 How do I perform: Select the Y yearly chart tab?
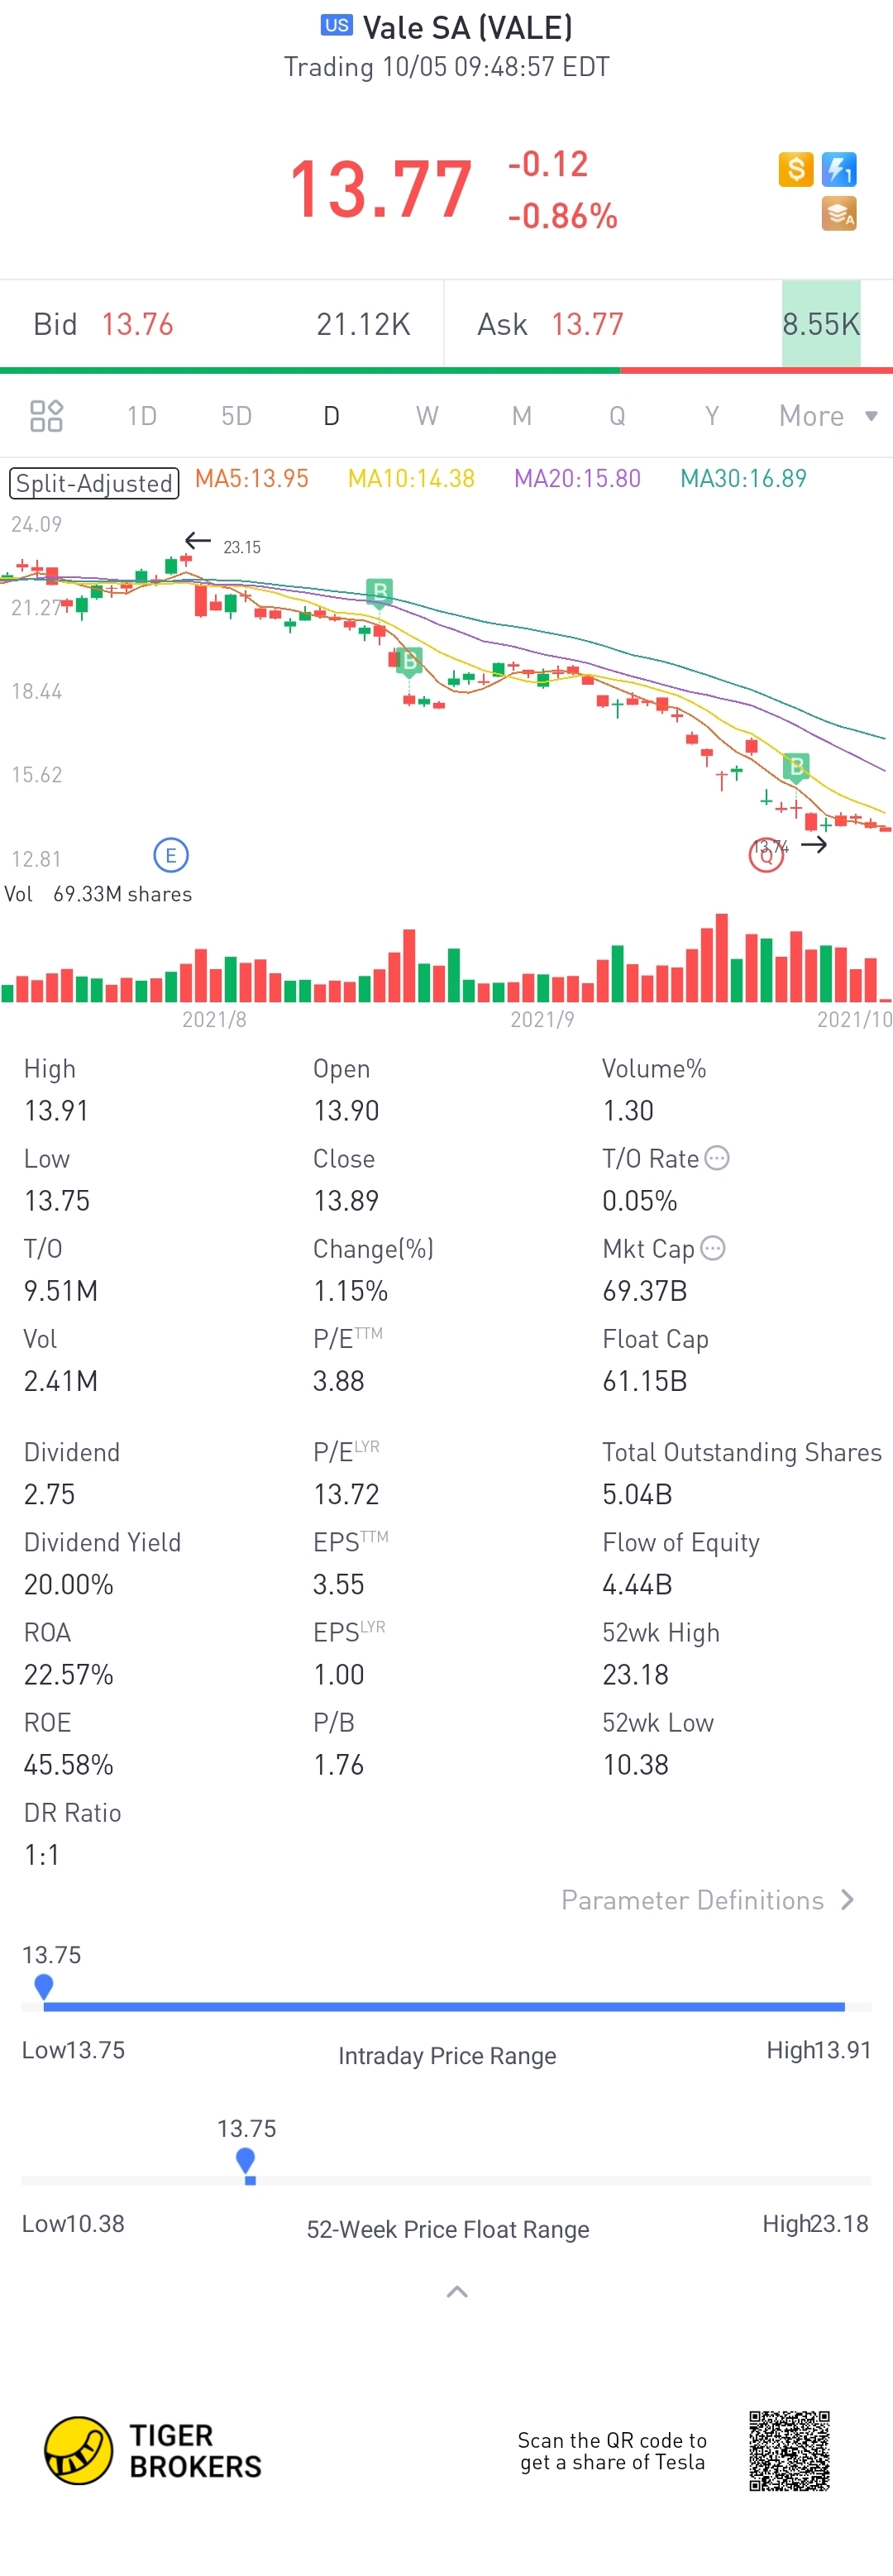click(x=712, y=416)
